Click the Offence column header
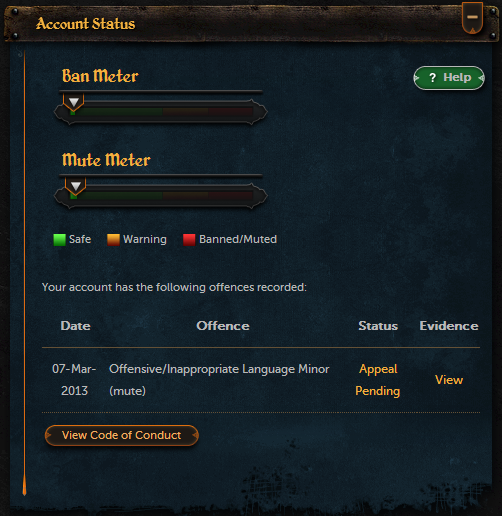This screenshot has height=516, width=502. click(223, 326)
